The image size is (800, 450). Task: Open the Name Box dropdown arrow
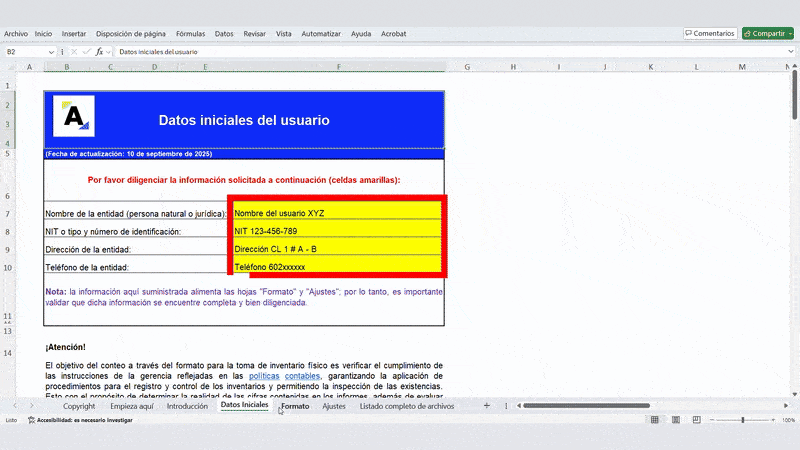click(x=51, y=51)
